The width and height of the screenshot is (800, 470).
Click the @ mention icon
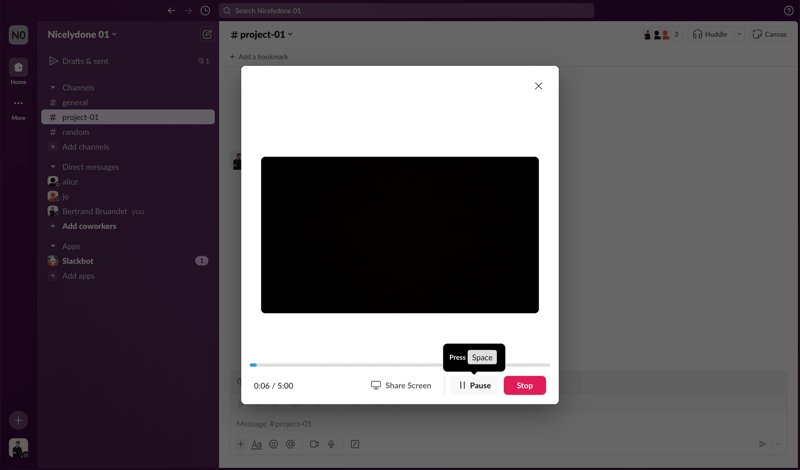tap(290, 444)
